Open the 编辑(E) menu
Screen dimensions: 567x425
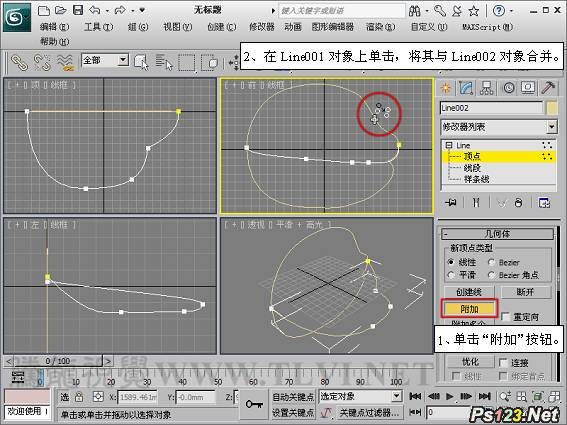[54, 27]
